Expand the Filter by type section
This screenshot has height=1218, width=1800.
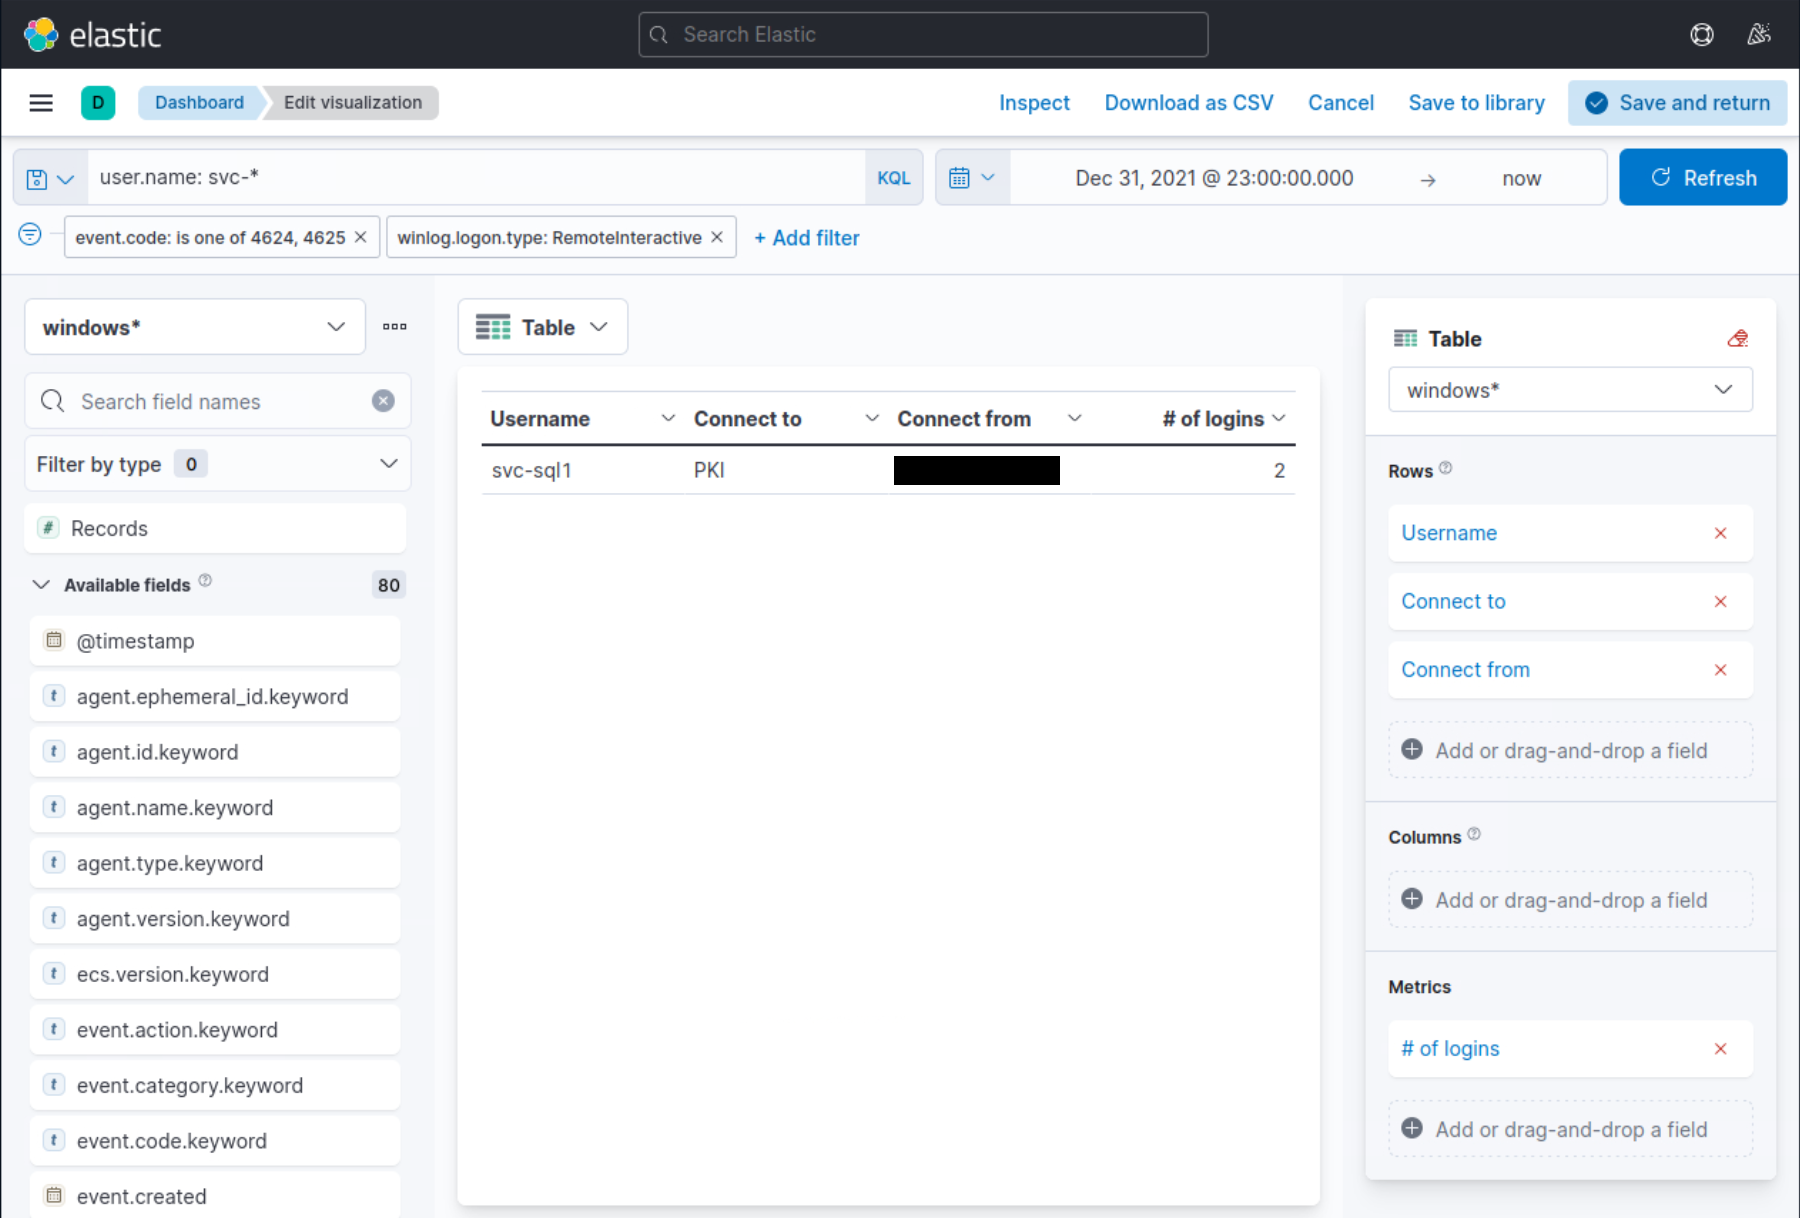[388, 463]
